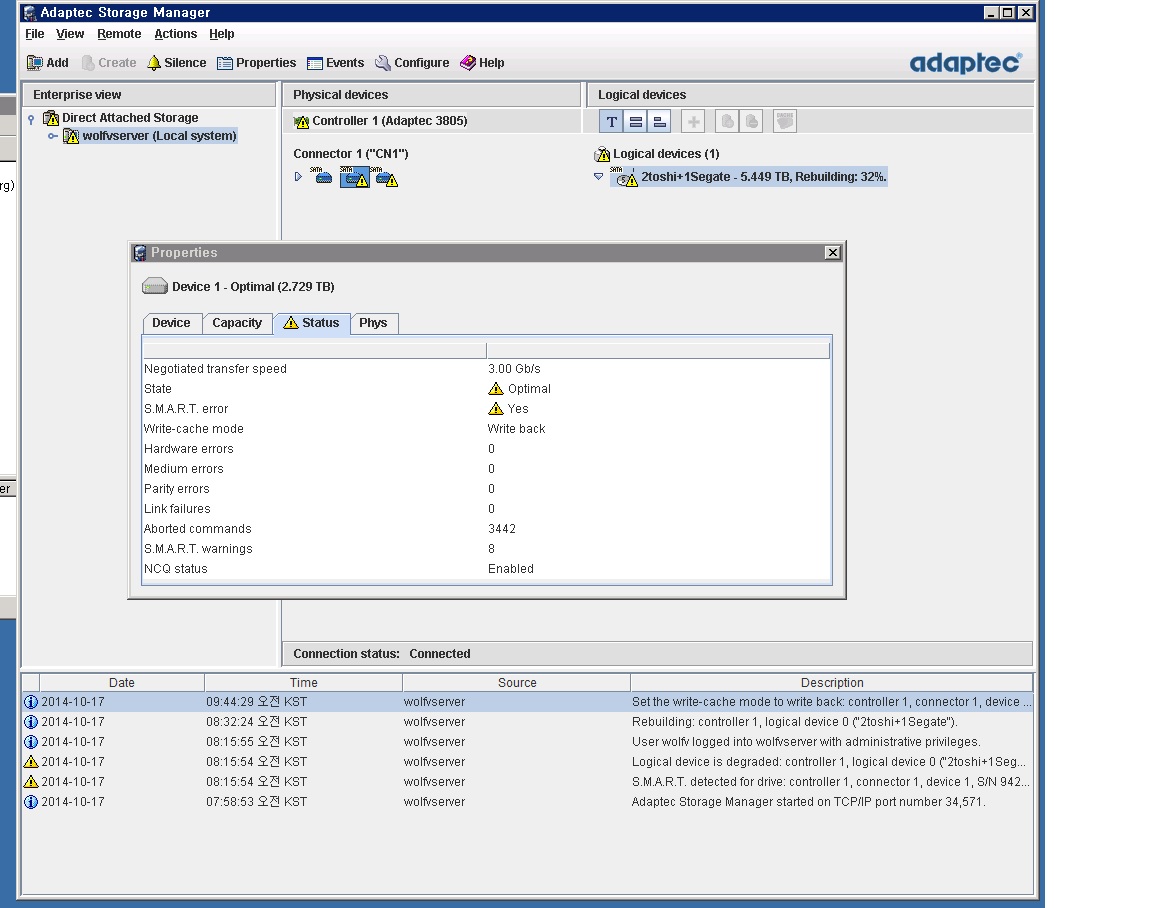Select the highlighted SATA drive with warning

[355, 177]
